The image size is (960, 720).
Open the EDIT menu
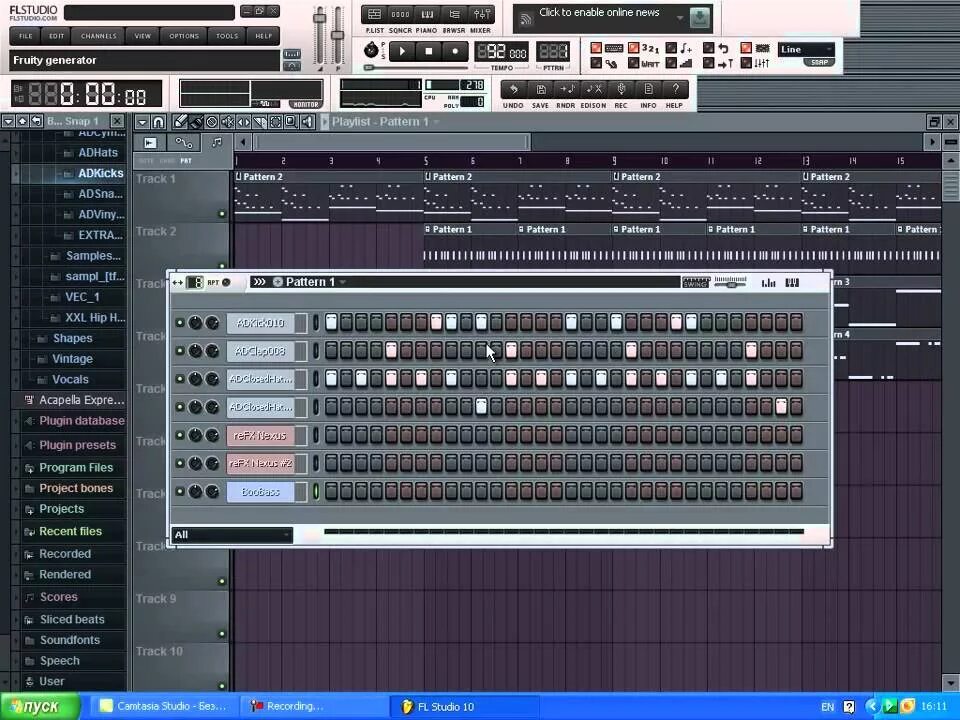tap(56, 36)
